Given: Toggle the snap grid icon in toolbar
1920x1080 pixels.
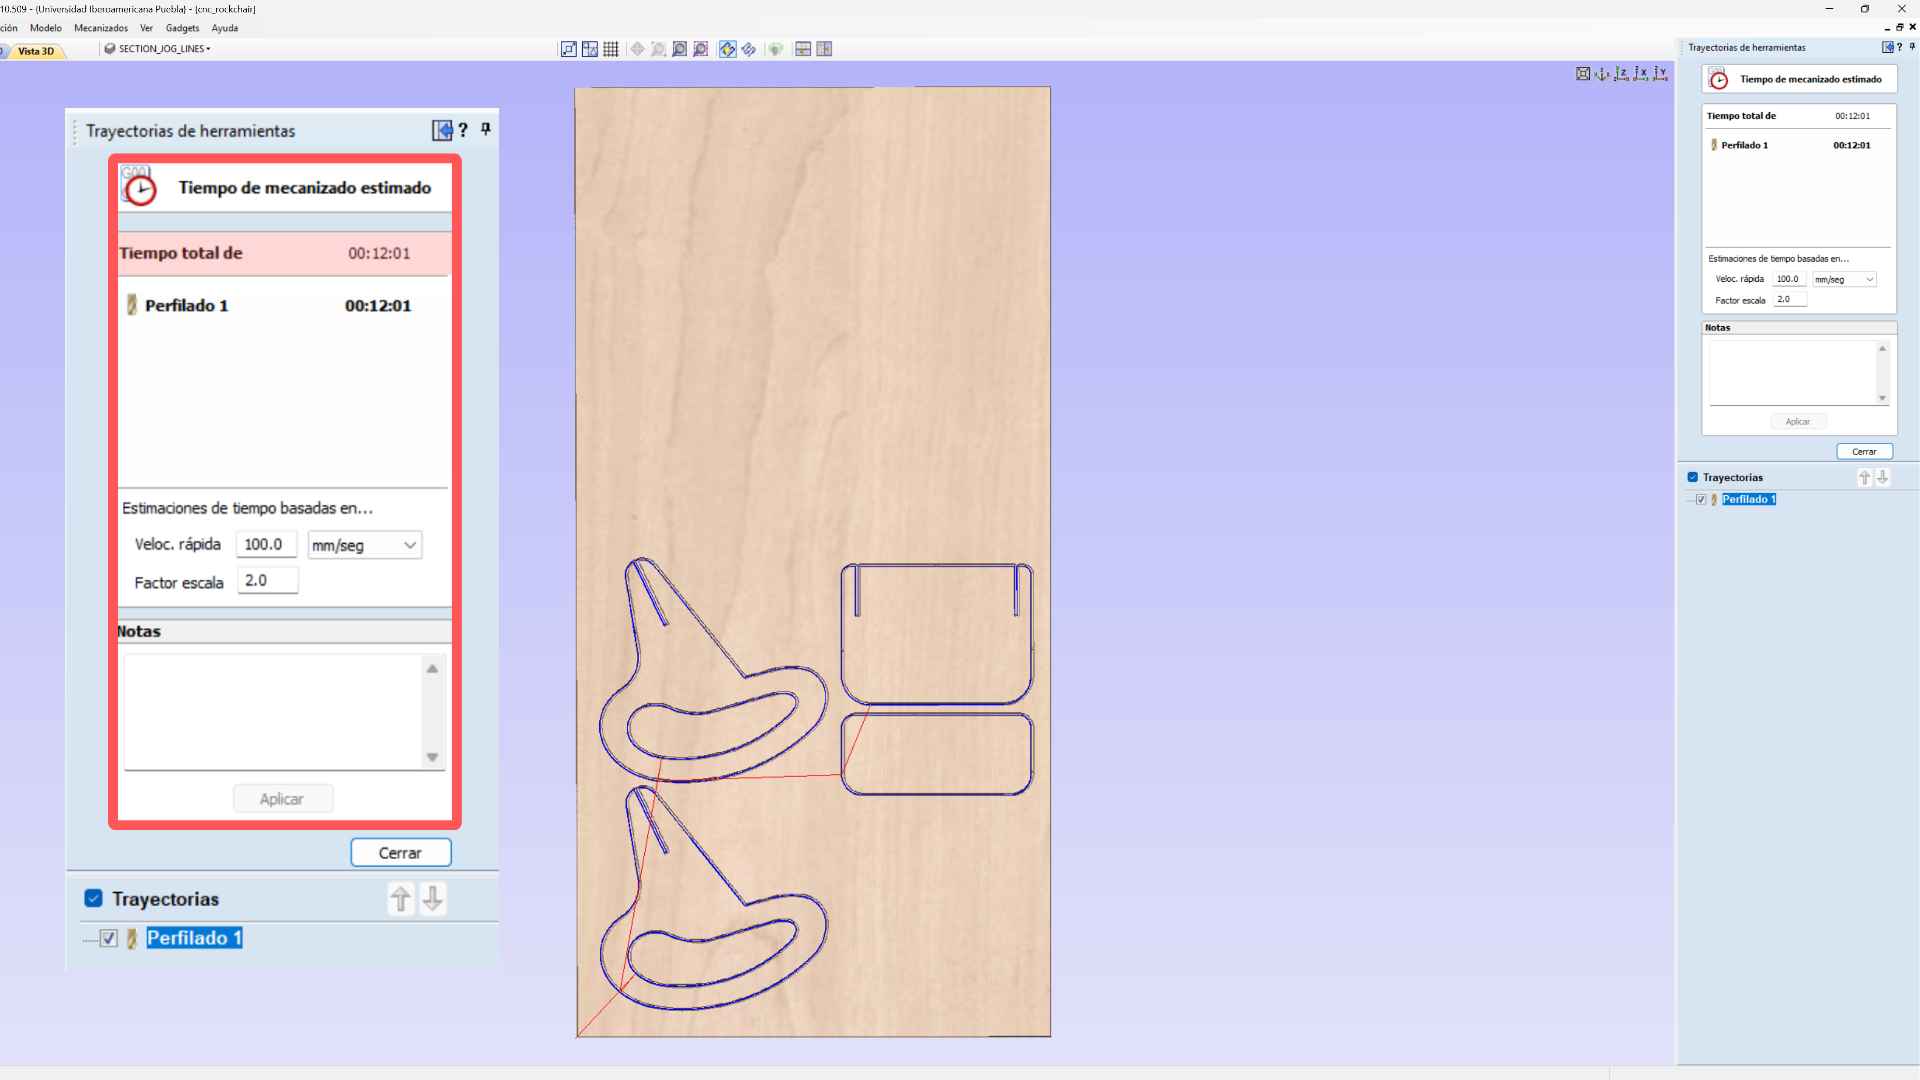Looking at the screenshot, I should [611, 49].
